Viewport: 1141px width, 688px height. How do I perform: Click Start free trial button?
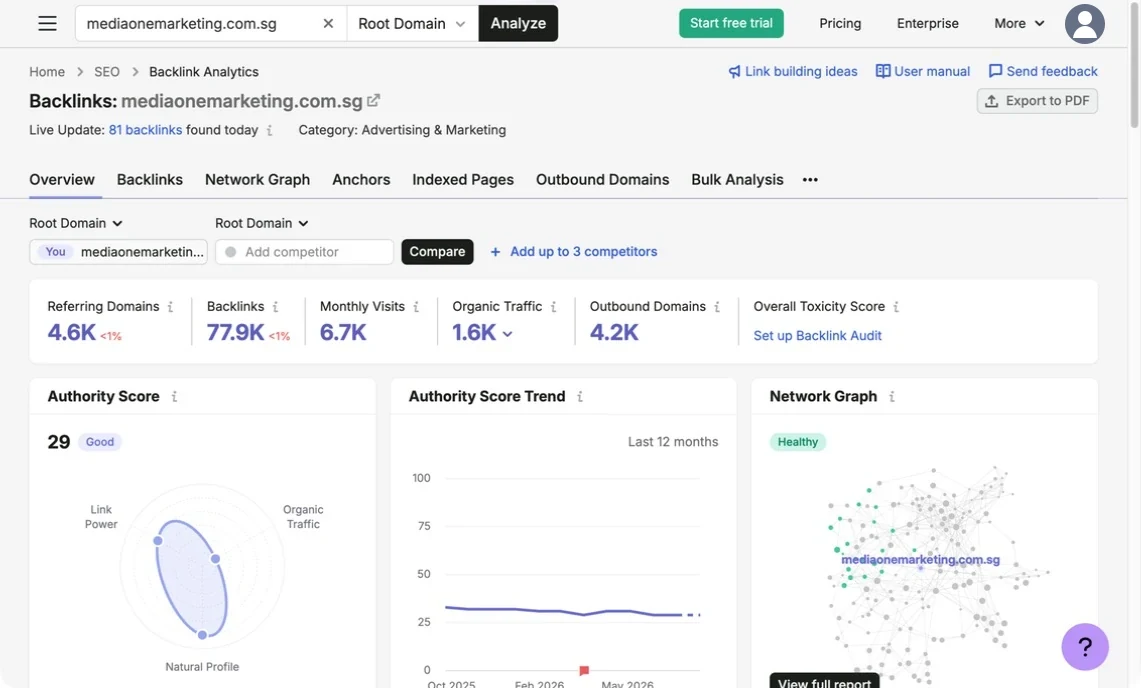coord(731,23)
